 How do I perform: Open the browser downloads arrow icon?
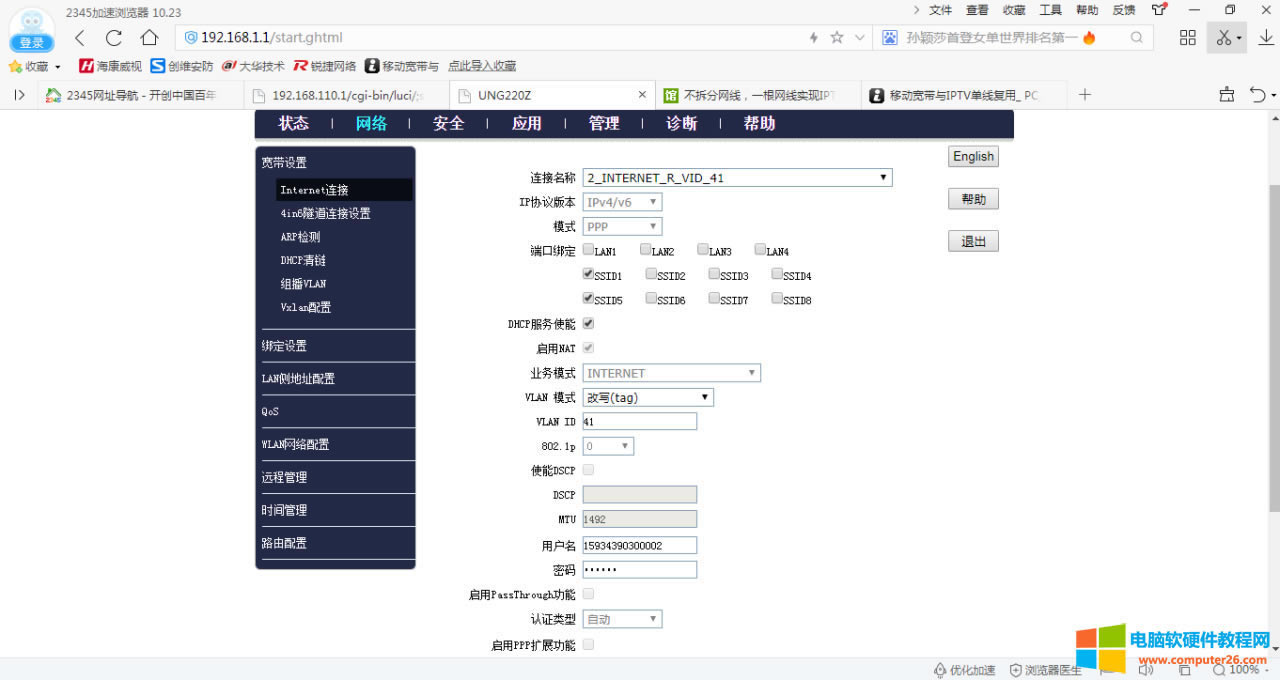pyautogui.click(x=1266, y=38)
